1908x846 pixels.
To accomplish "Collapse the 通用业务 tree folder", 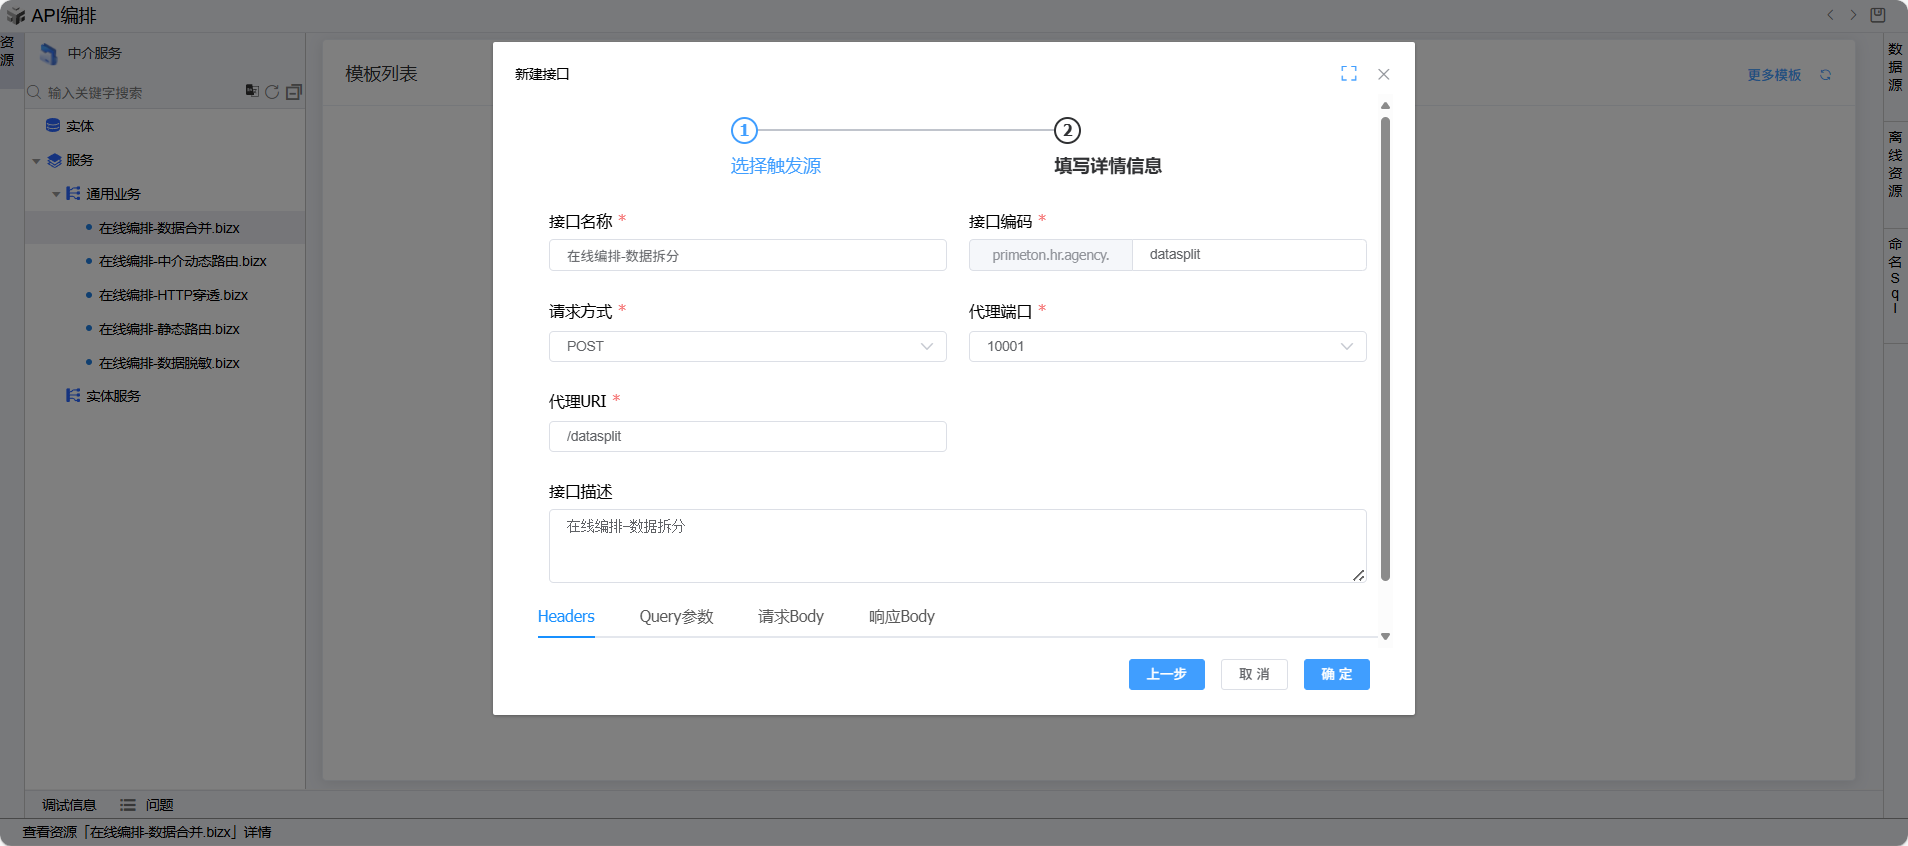I will click(56, 194).
